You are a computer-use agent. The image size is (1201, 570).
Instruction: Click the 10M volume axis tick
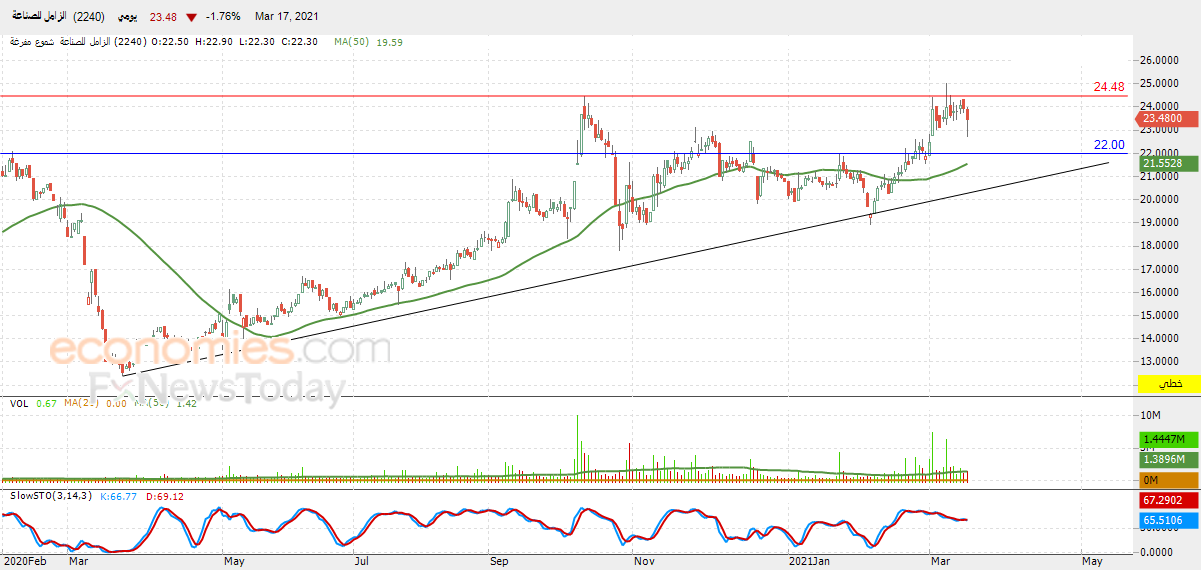point(1150,414)
